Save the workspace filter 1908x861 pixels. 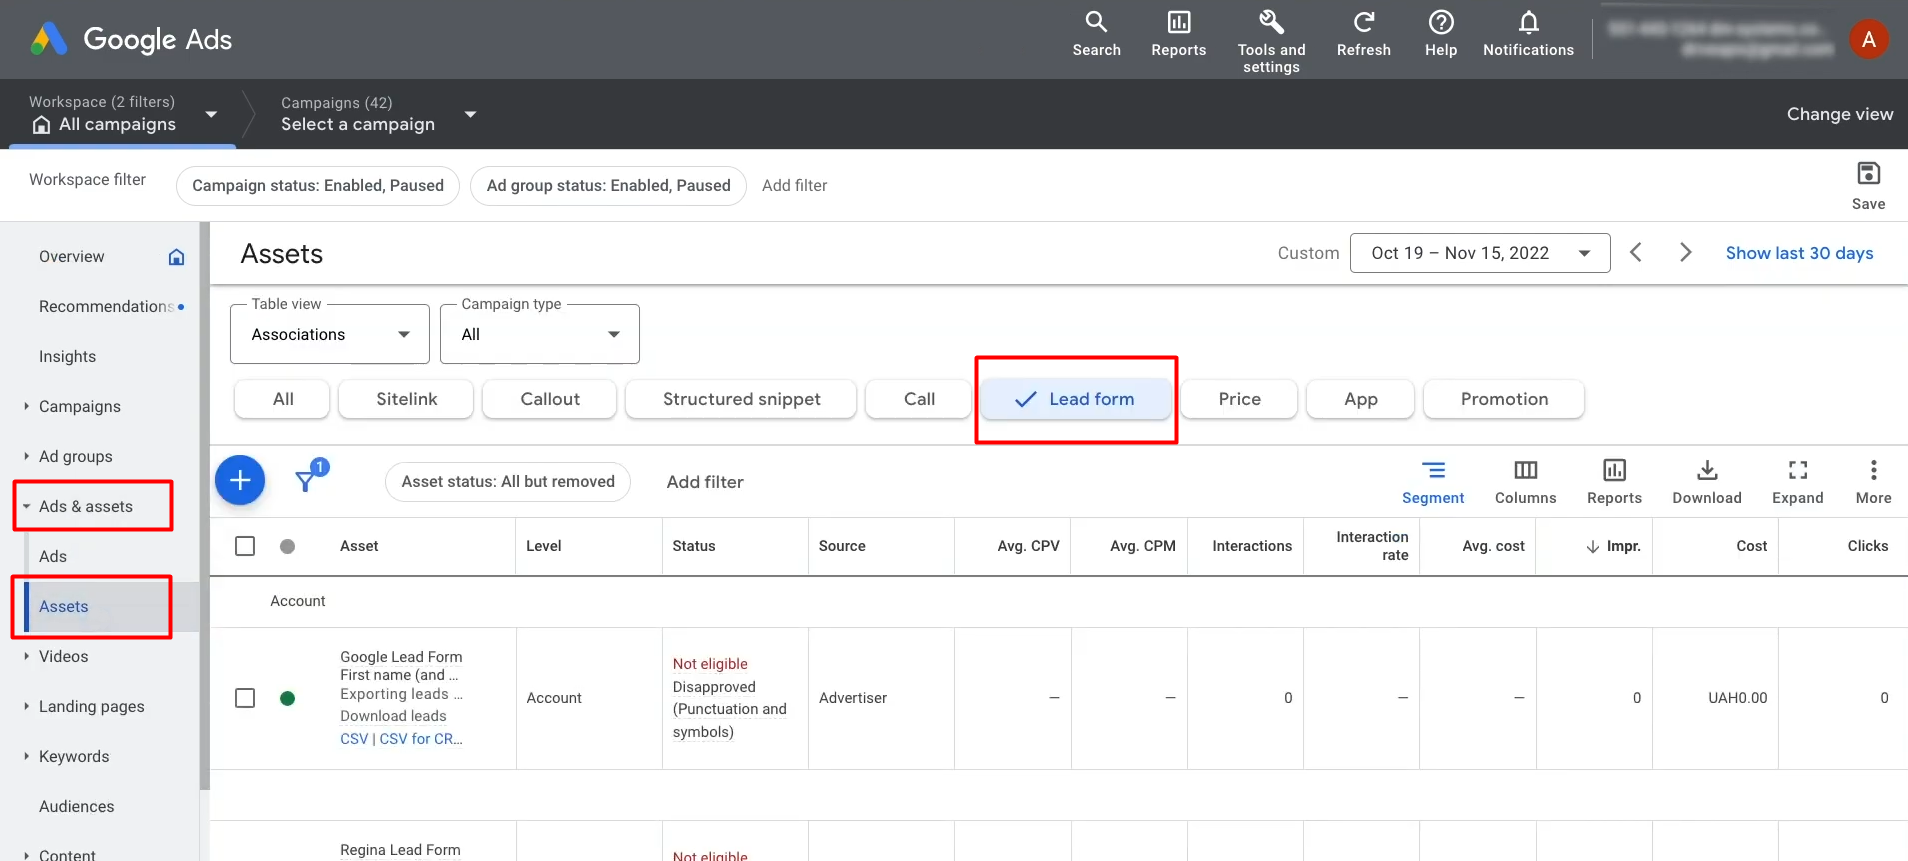1868,185
